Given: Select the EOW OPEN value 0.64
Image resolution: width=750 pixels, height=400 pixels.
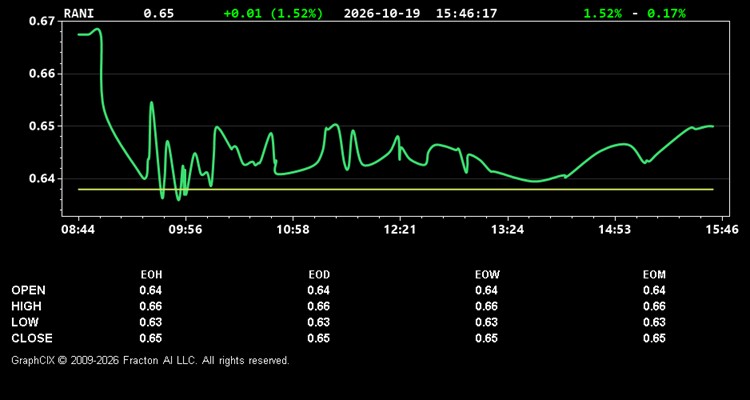Looking at the screenshot, I should (486, 290).
